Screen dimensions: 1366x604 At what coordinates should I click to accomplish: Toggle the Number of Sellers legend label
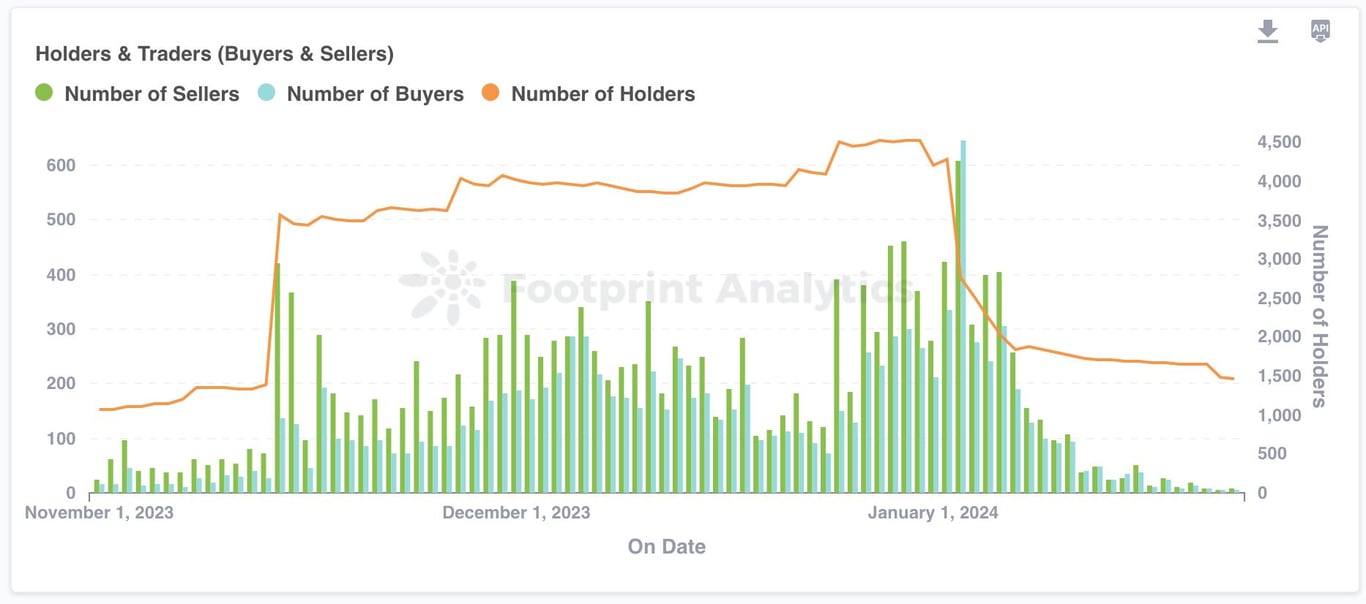click(152, 94)
